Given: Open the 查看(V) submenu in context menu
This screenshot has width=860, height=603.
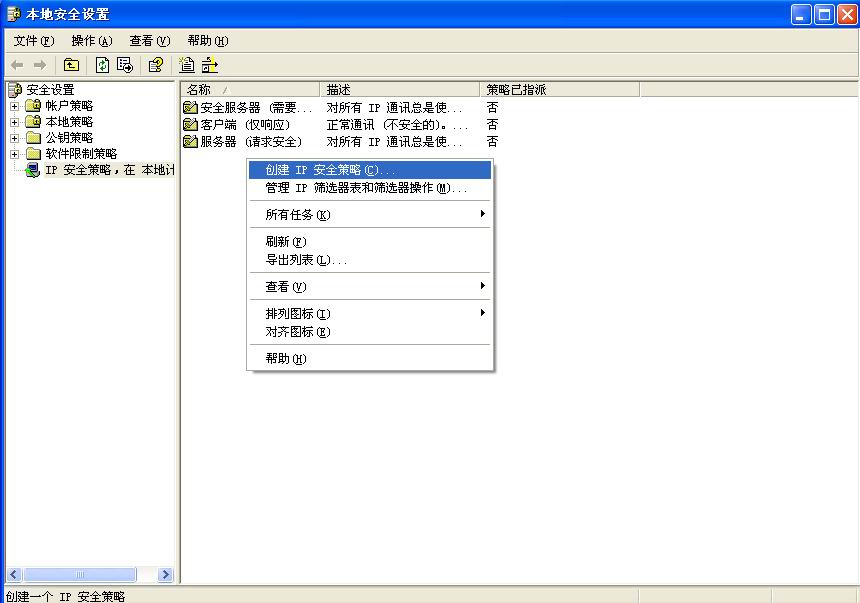Looking at the screenshot, I should 370,286.
